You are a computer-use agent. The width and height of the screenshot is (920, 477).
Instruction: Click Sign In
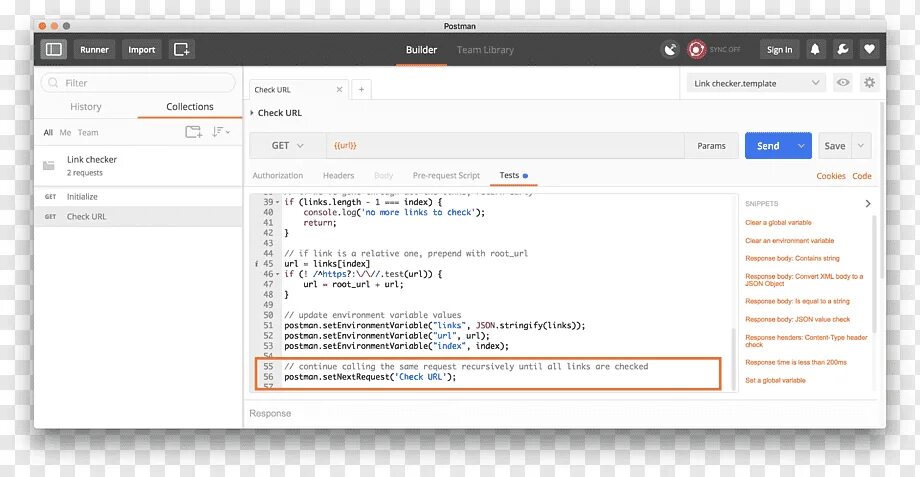click(x=779, y=49)
